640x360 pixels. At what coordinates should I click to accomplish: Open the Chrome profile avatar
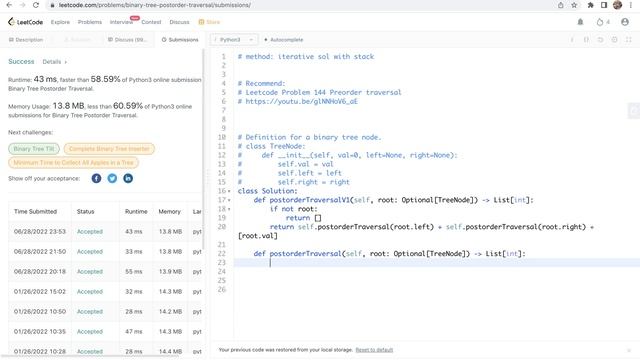pyautogui.click(x=618, y=5)
